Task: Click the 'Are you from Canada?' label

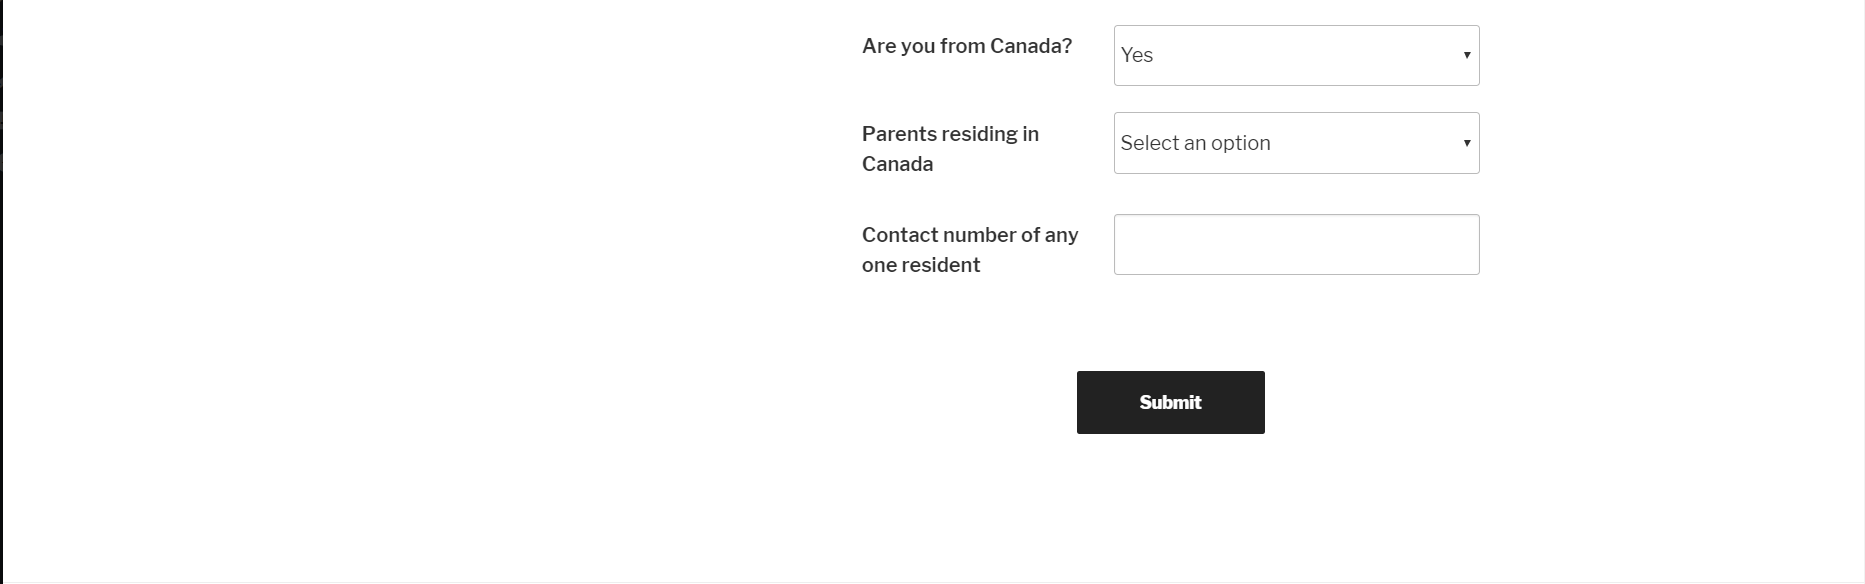Action: pyautogui.click(x=966, y=45)
